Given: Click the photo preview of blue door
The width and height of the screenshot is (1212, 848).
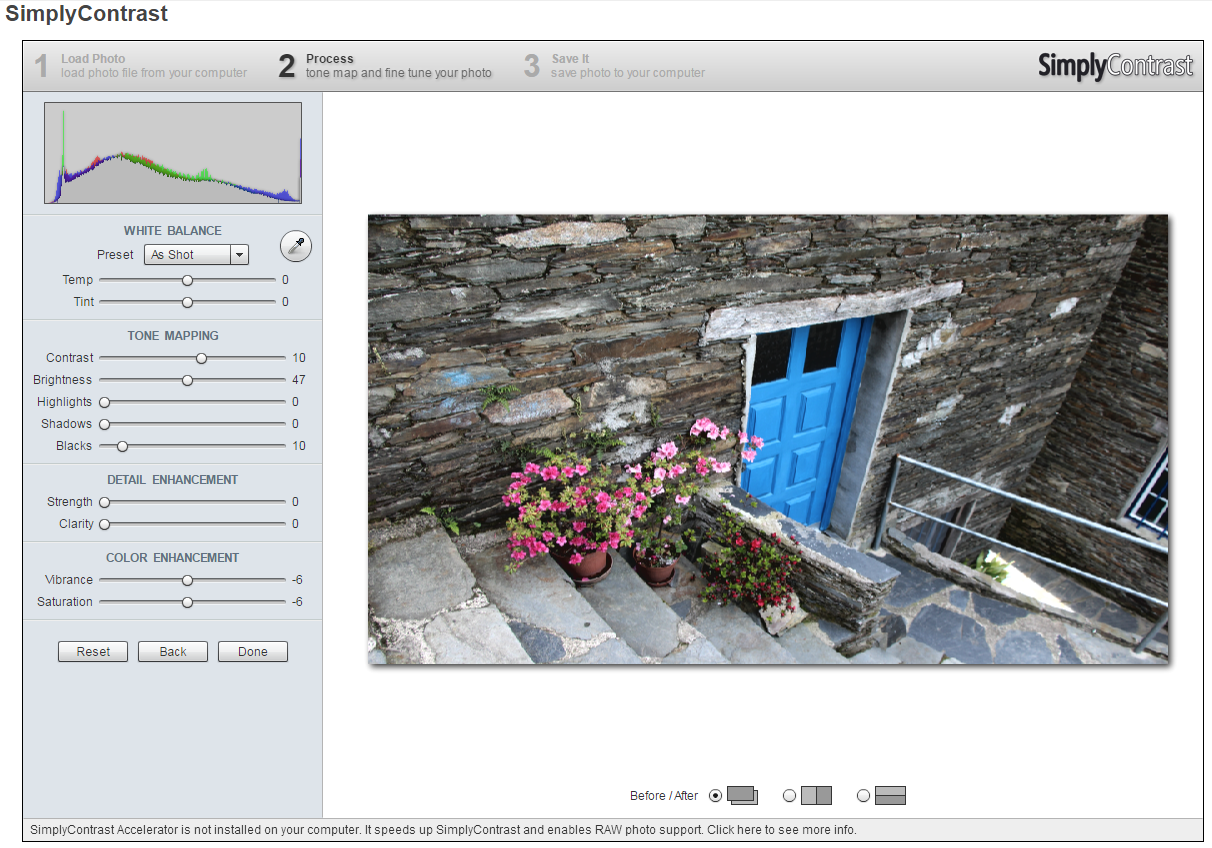Looking at the screenshot, I should (768, 439).
